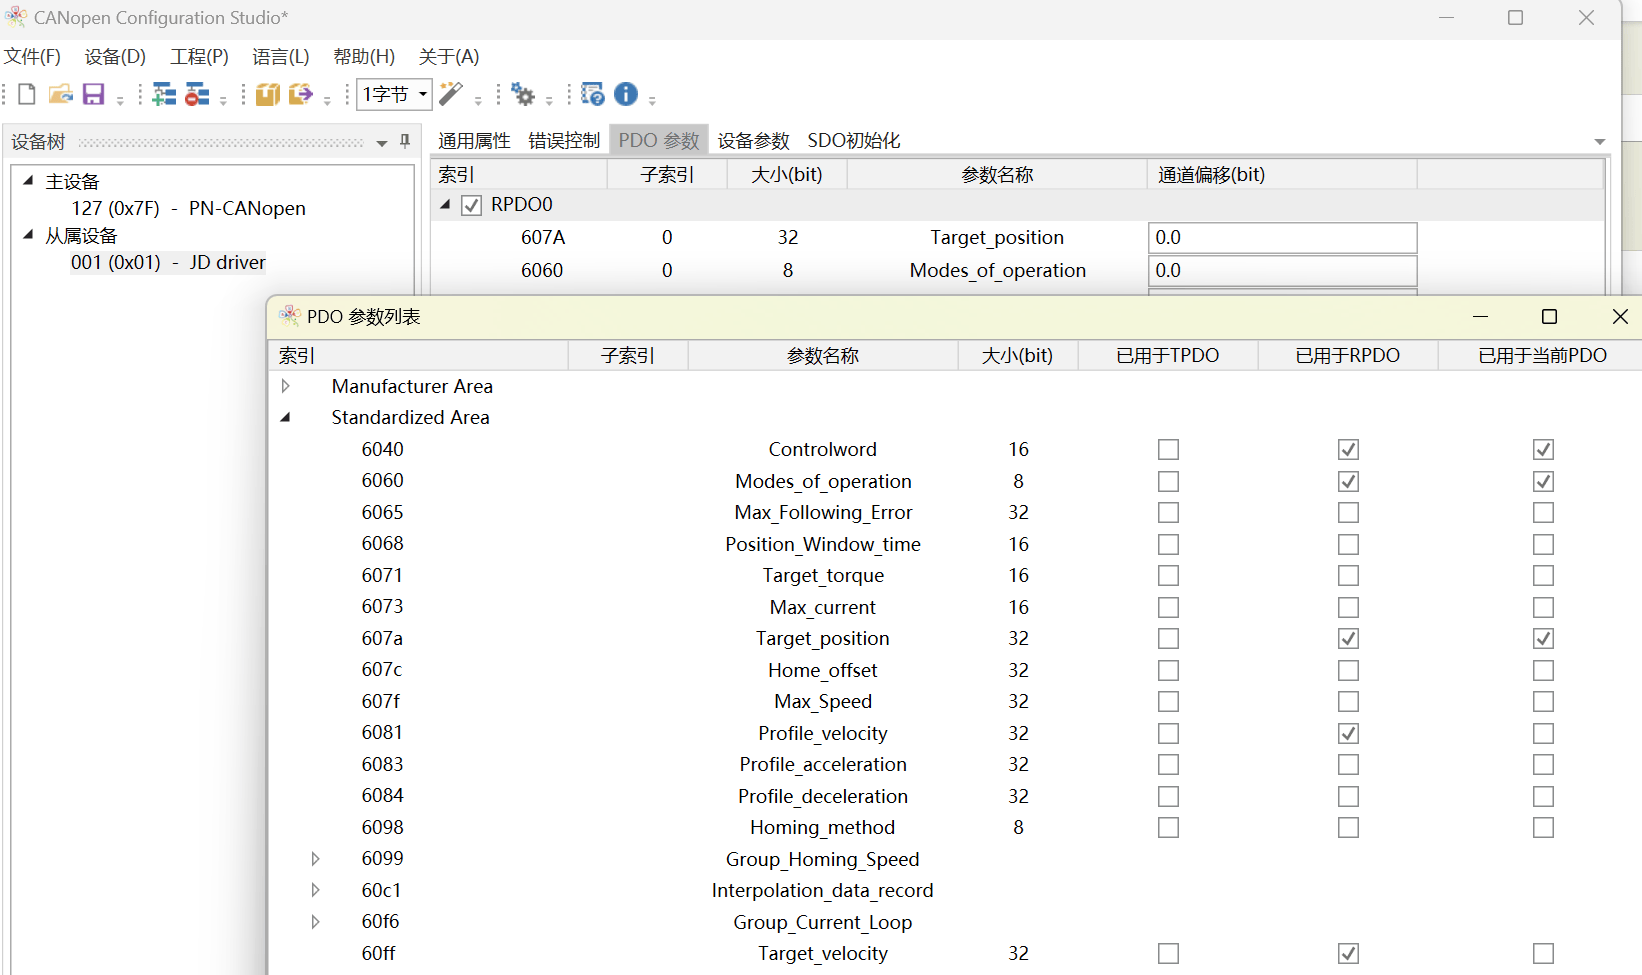Sort by 大小(bit) column in PDO list
The height and width of the screenshot is (975, 1642).
[1018, 356]
